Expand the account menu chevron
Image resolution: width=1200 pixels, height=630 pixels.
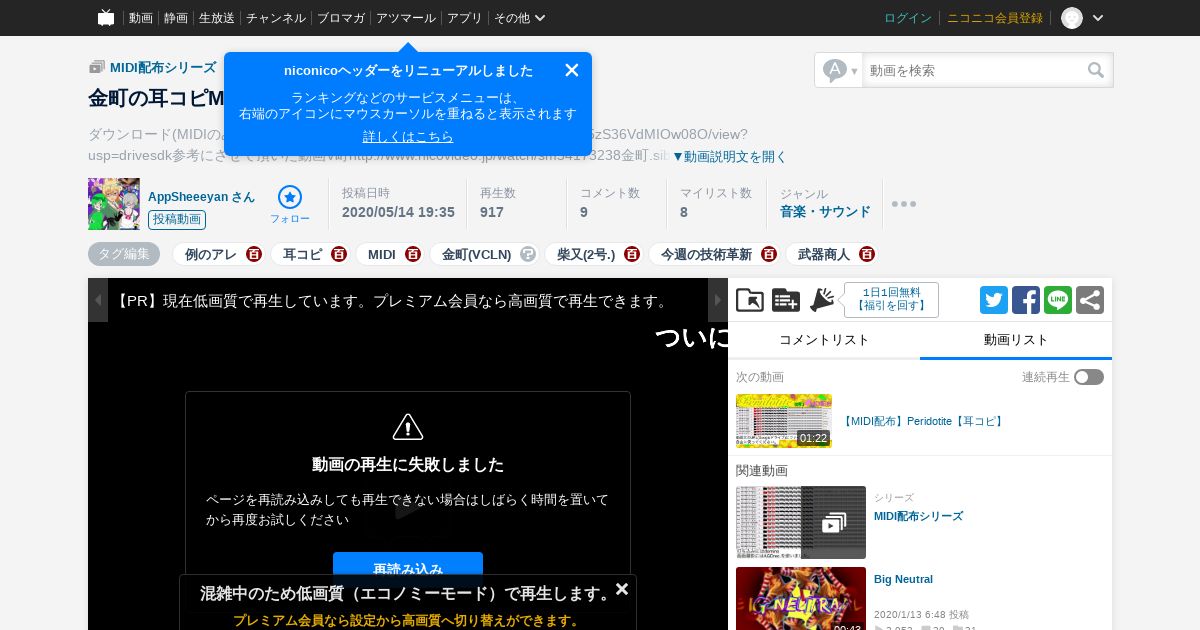[1098, 18]
